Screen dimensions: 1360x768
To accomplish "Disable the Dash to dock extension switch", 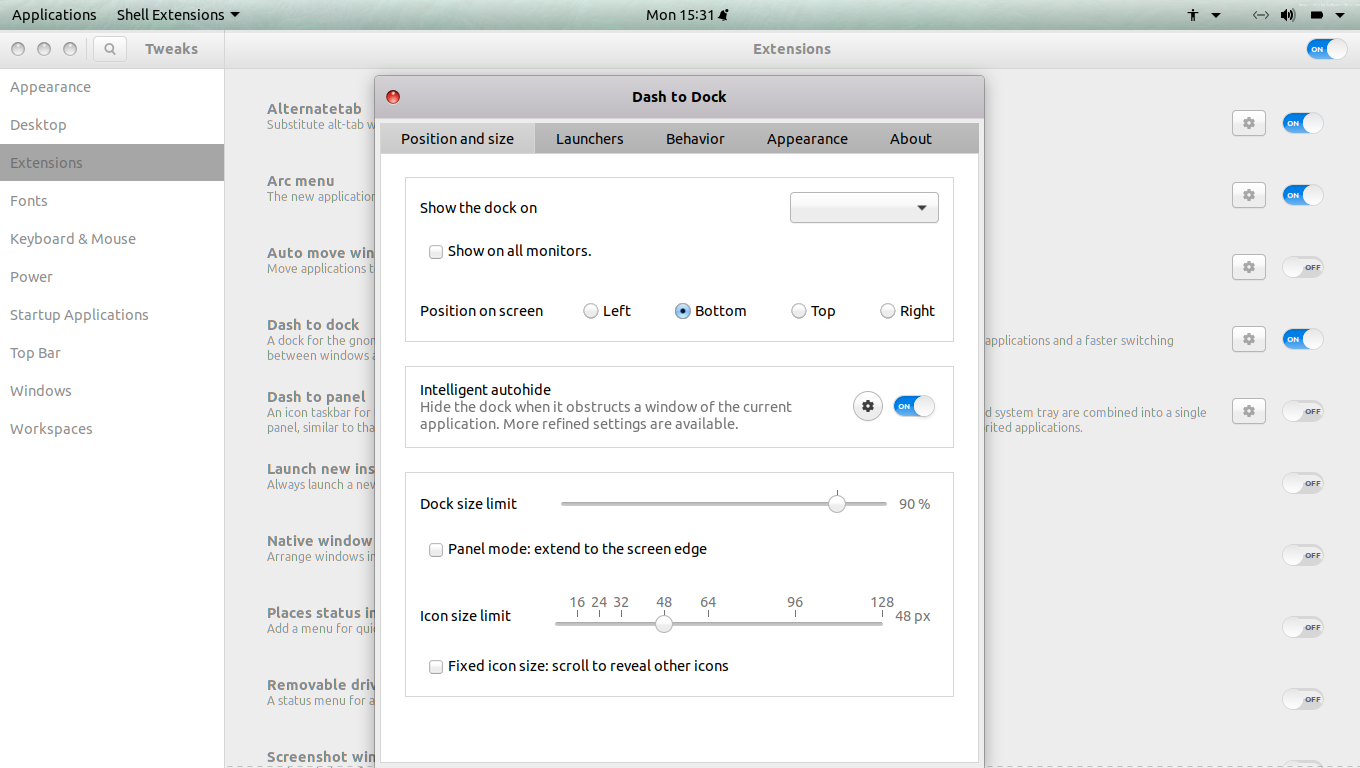I will 1302,339.
